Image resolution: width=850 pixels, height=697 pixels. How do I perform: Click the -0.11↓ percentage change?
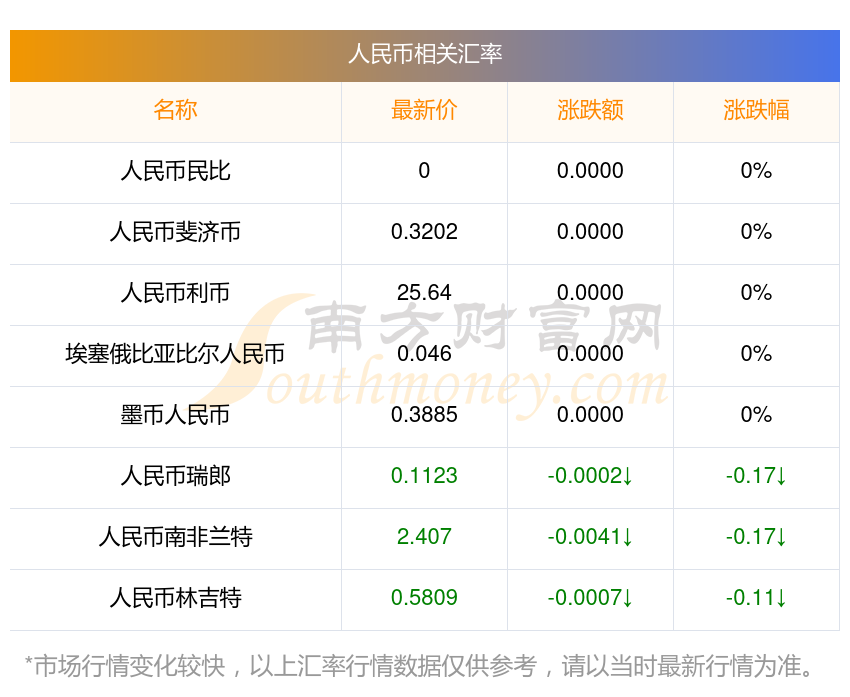click(x=756, y=598)
